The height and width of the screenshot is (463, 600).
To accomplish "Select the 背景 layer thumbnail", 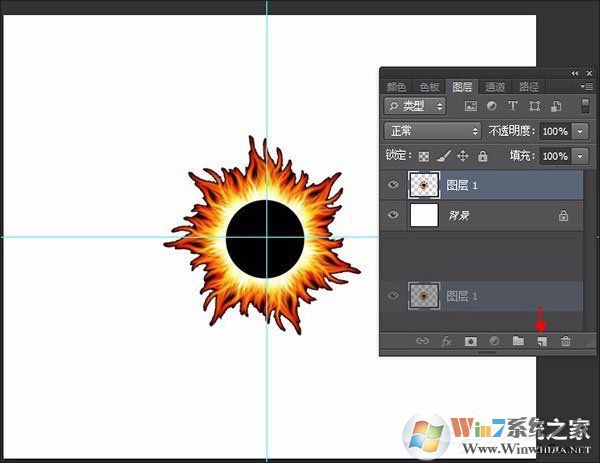I will coord(425,215).
